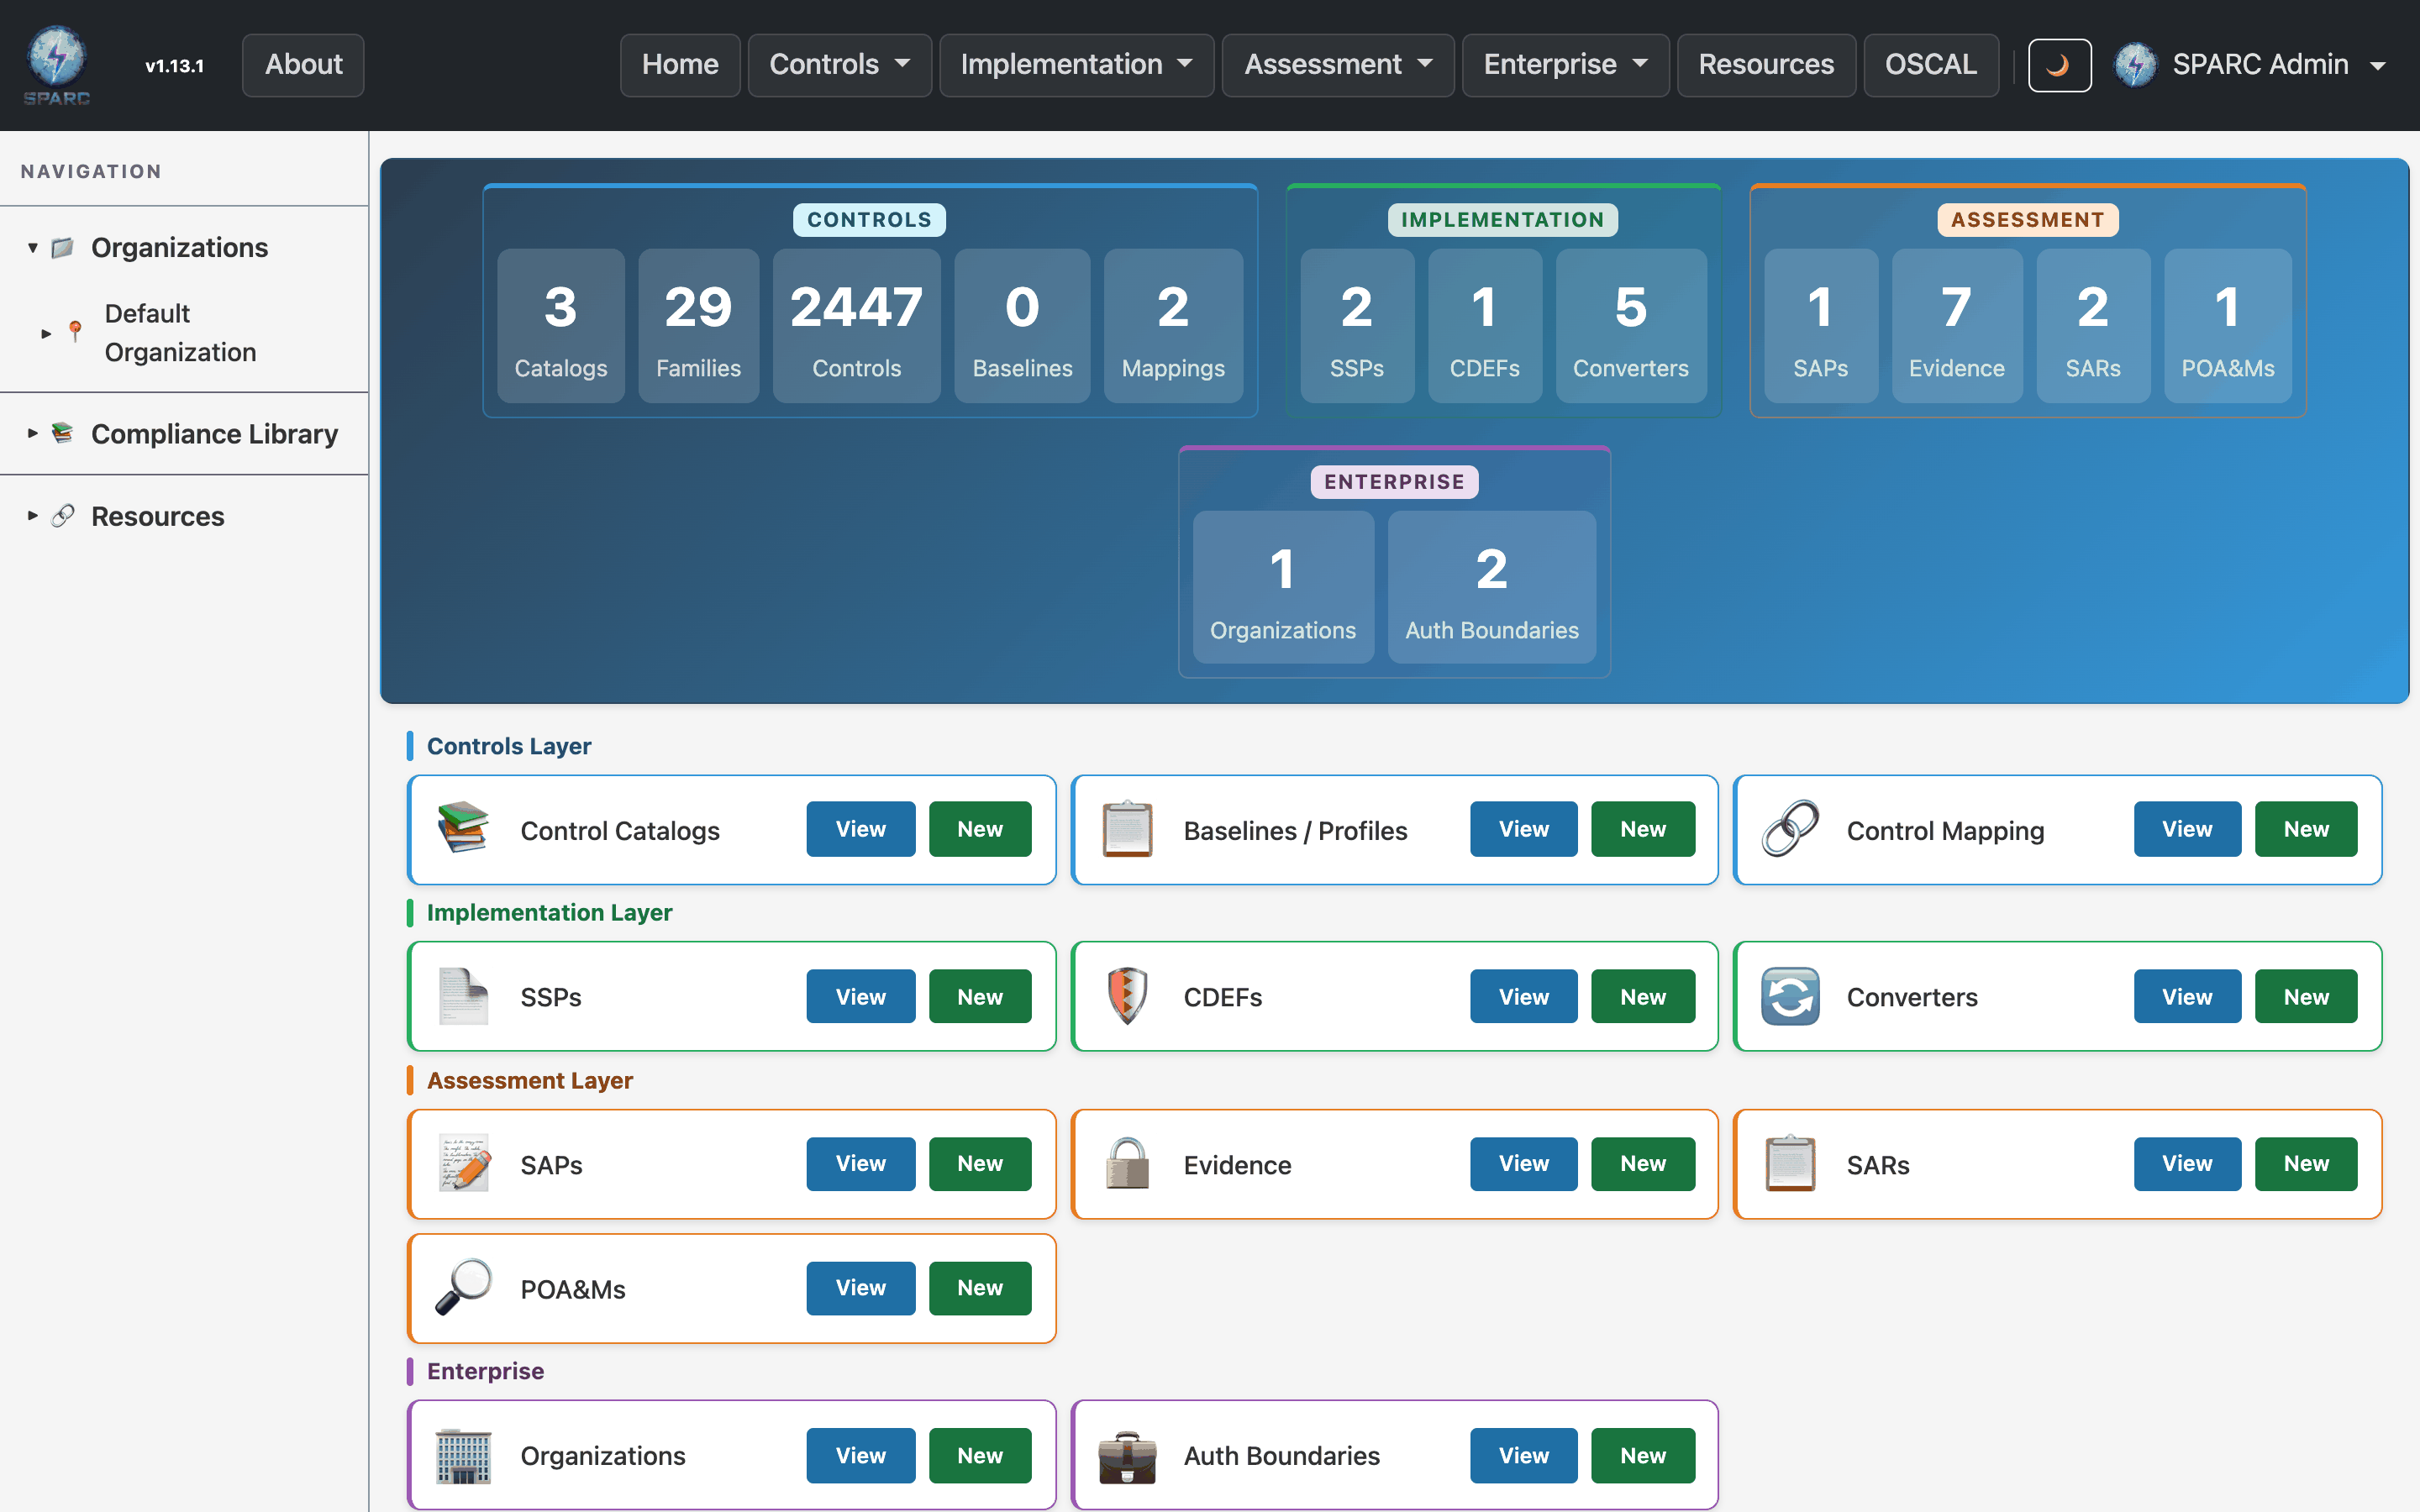This screenshot has width=2420, height=1512.
Task: Click the POA&Ms magnifying glass icon
Action: (x=463, y=1288)
